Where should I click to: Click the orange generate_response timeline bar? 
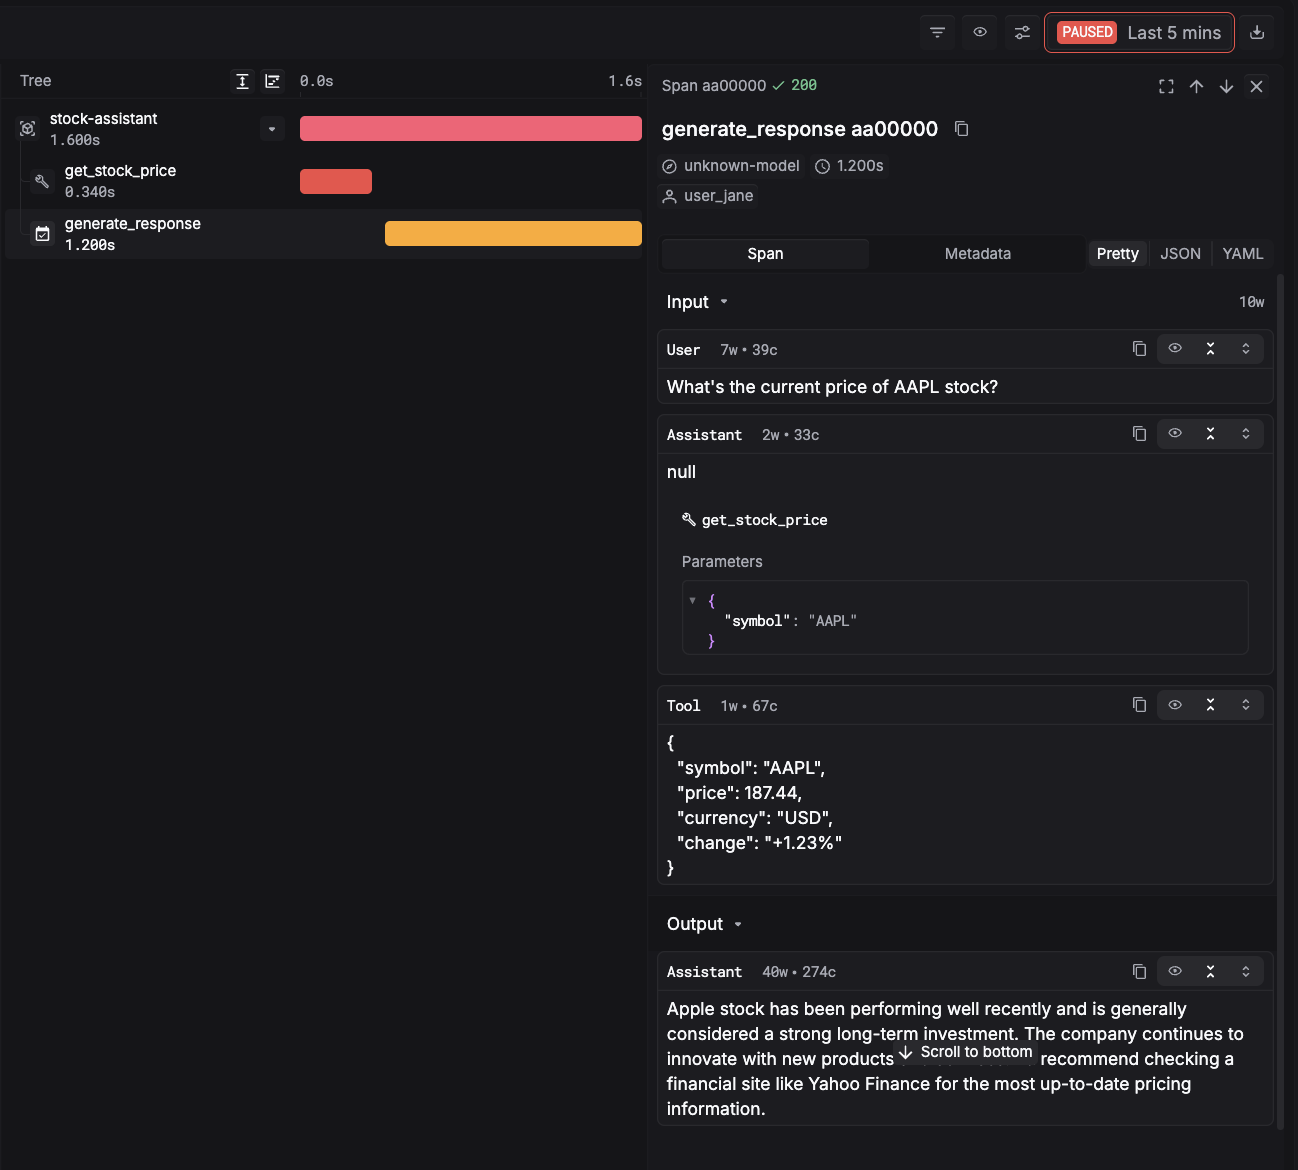pyautogui.click(x=512, y=233)
